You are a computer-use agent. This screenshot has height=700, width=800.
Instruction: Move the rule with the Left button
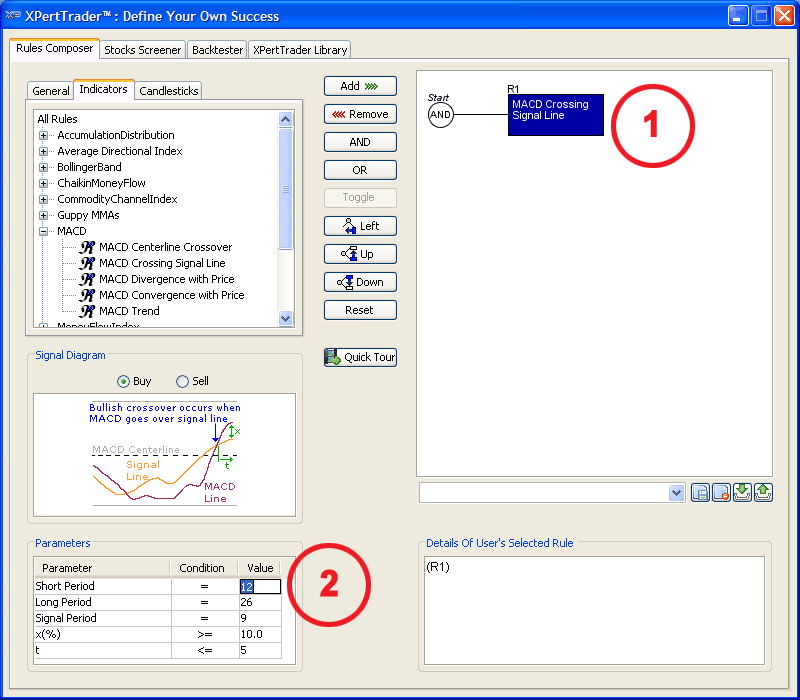coord(360,226)
